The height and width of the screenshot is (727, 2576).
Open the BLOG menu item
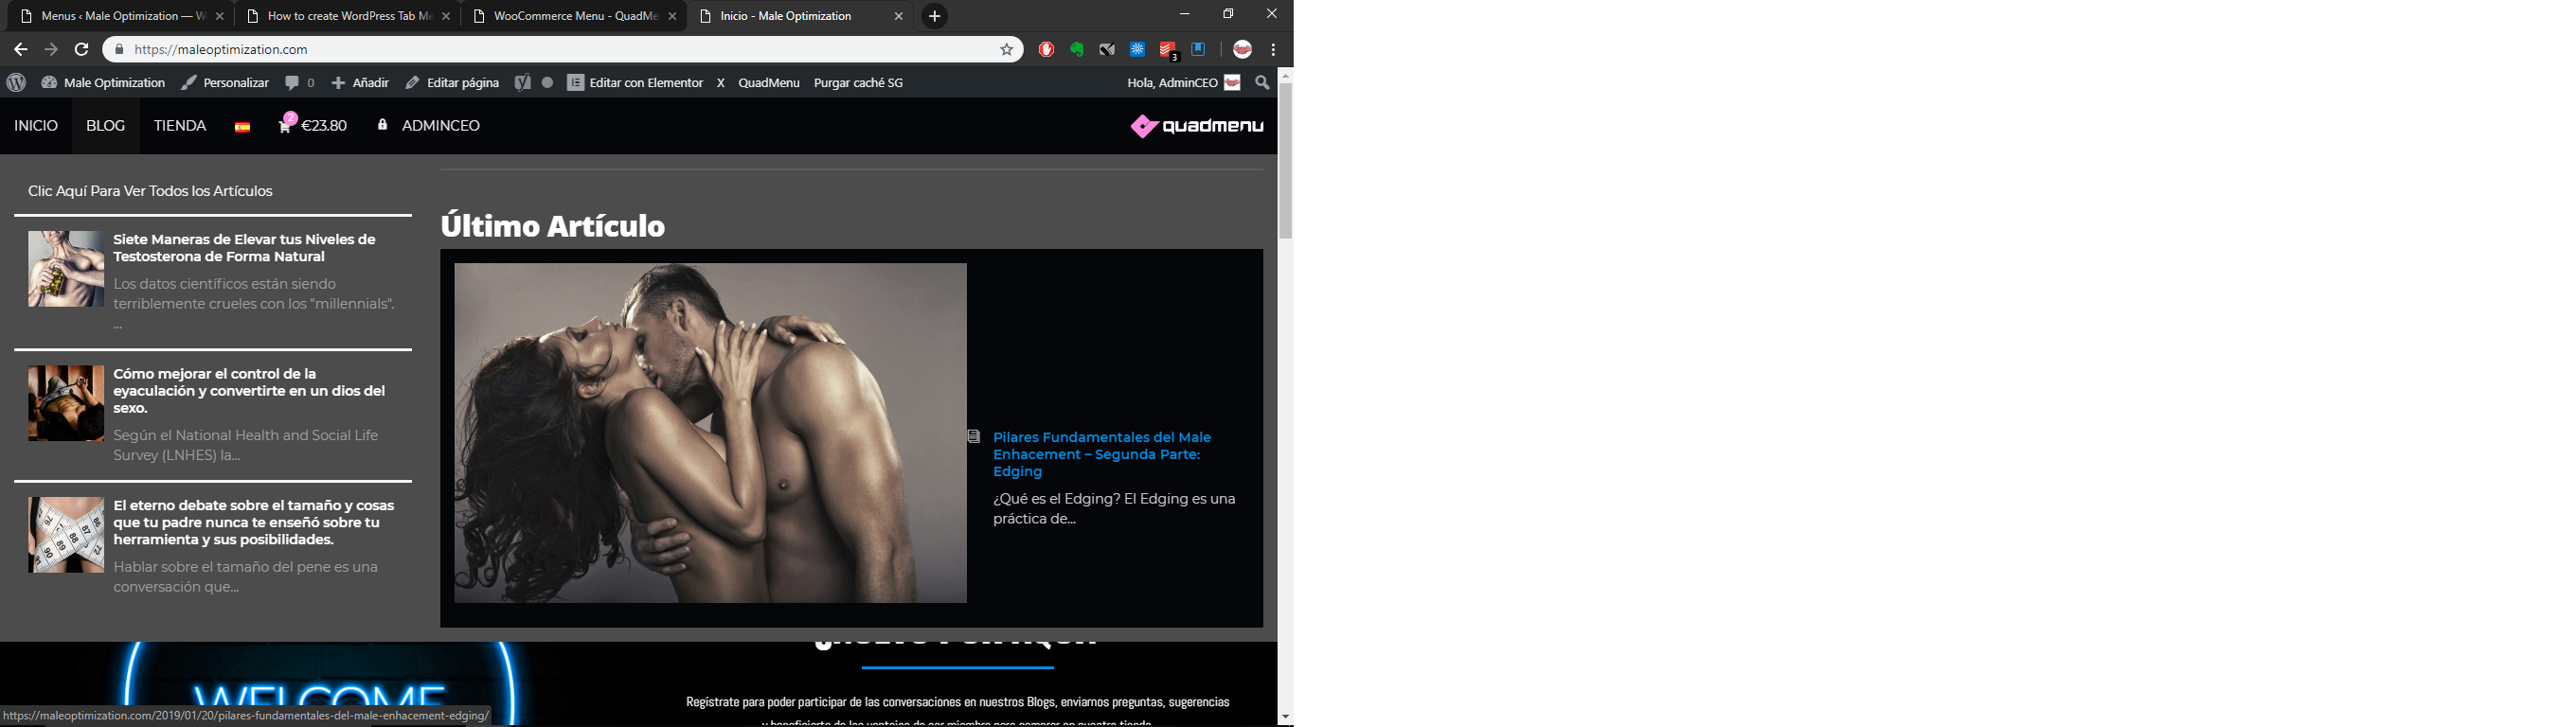(x=106, y=126)
